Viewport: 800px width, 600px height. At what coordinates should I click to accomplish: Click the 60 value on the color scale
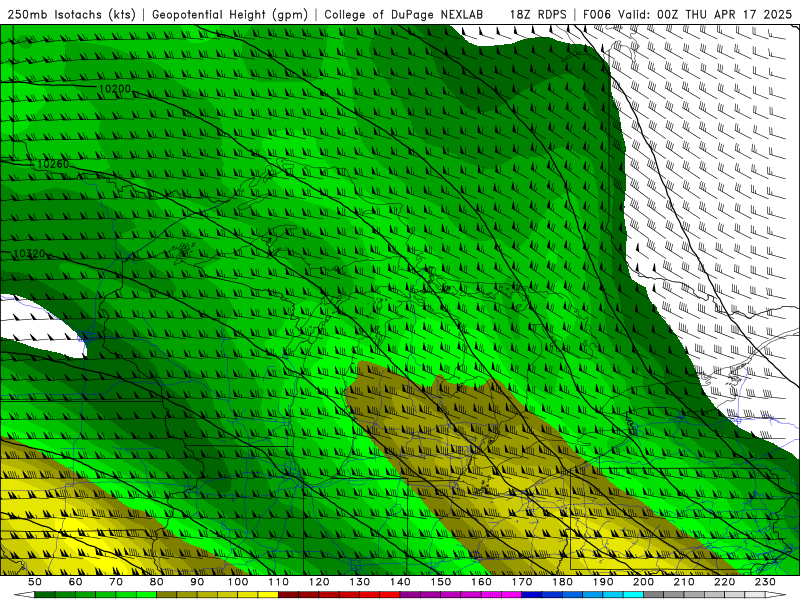75,582
